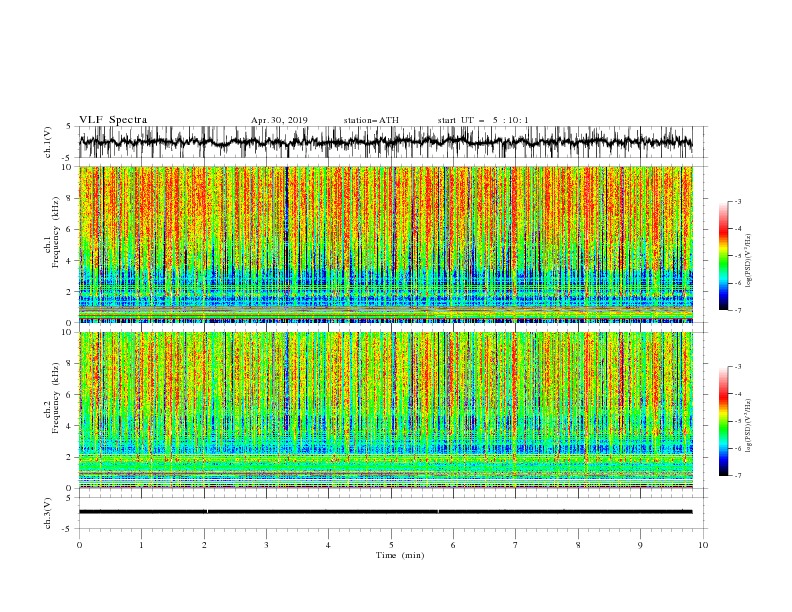Click the '2' kHz tick on ch.1 frequency axis
Viewport: 792px width, 612px height.
tap(69, 291)
